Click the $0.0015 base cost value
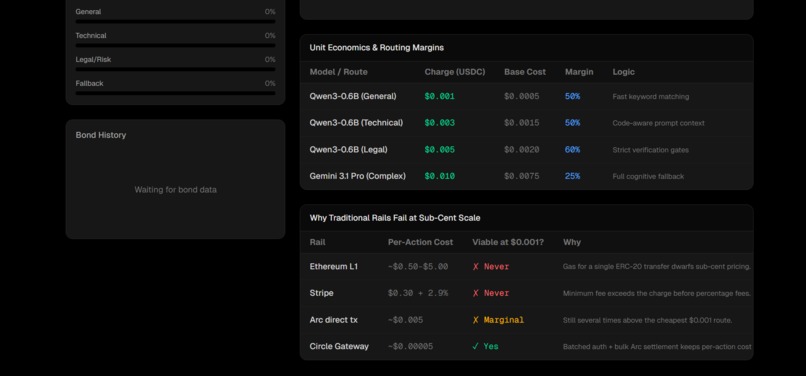The height and width of the screenshot is (376, 806). (522, 123)
